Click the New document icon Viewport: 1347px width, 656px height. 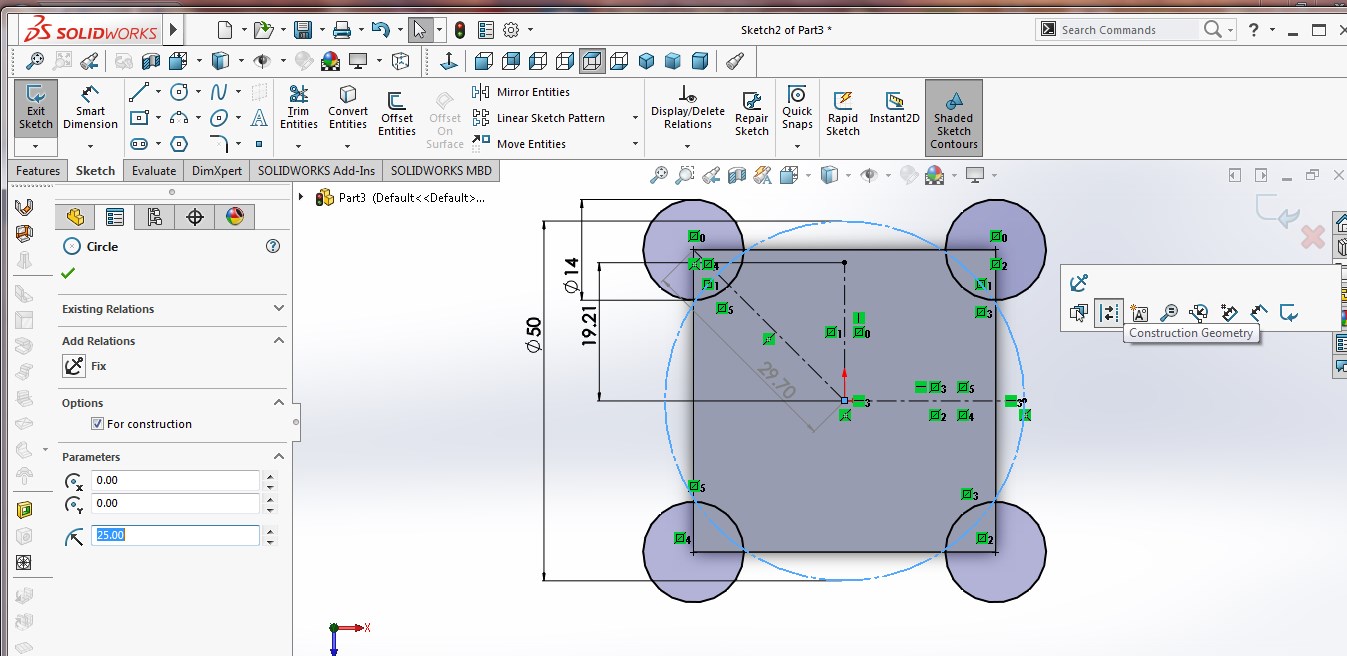[x=225, y=30]
